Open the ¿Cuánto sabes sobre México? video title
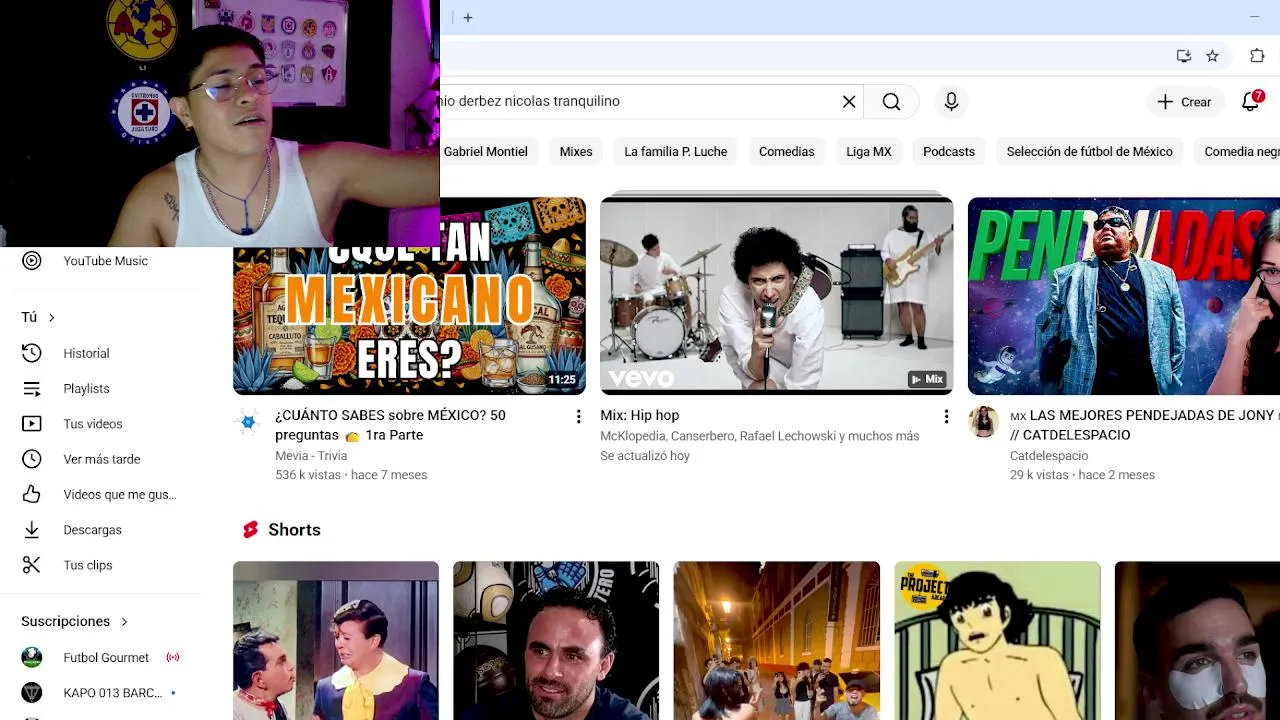The width and height of the screenshot is (1280, 720). (390, 425)
